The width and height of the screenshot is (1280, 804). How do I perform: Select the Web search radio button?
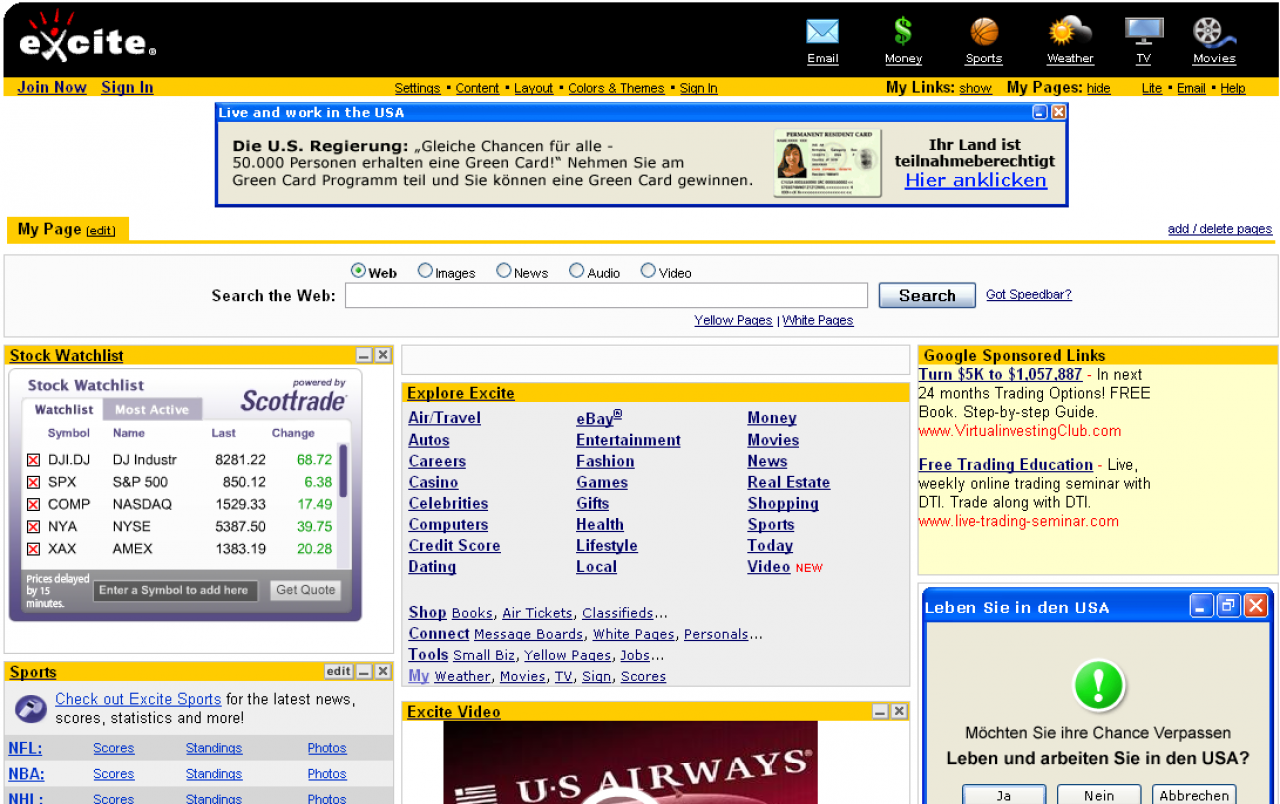[x=358, y=271]
